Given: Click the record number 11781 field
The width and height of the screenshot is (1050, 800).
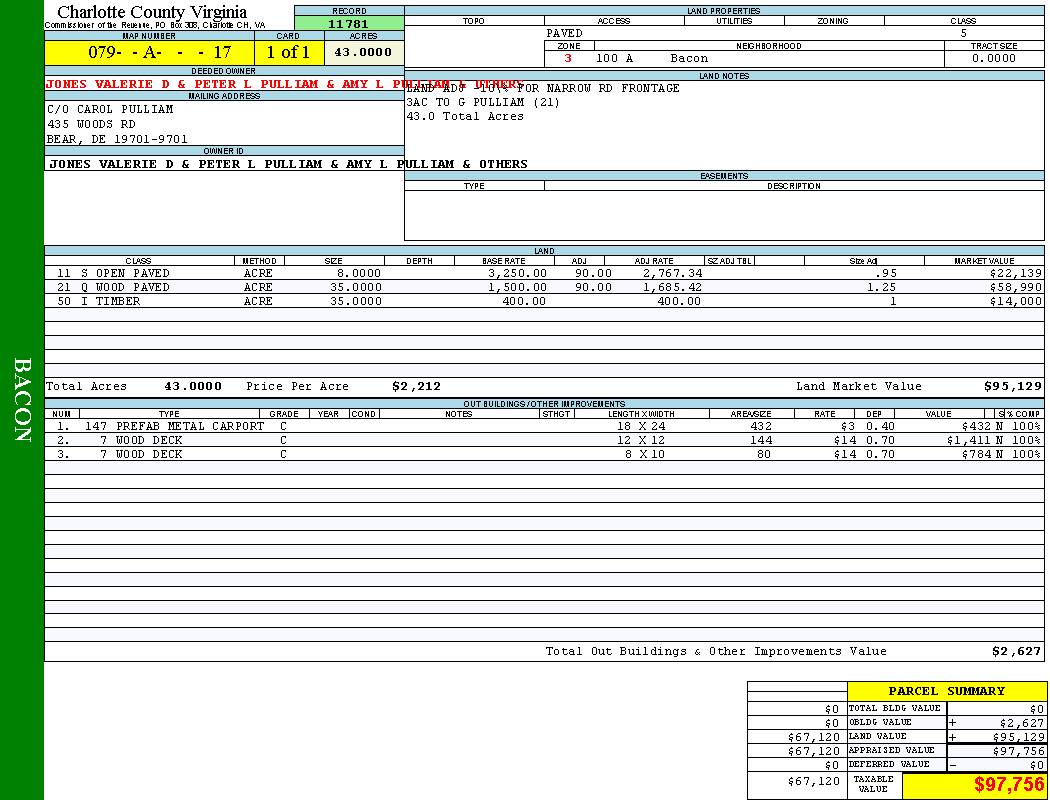Looking at the screenshot, I should [348, 24].
